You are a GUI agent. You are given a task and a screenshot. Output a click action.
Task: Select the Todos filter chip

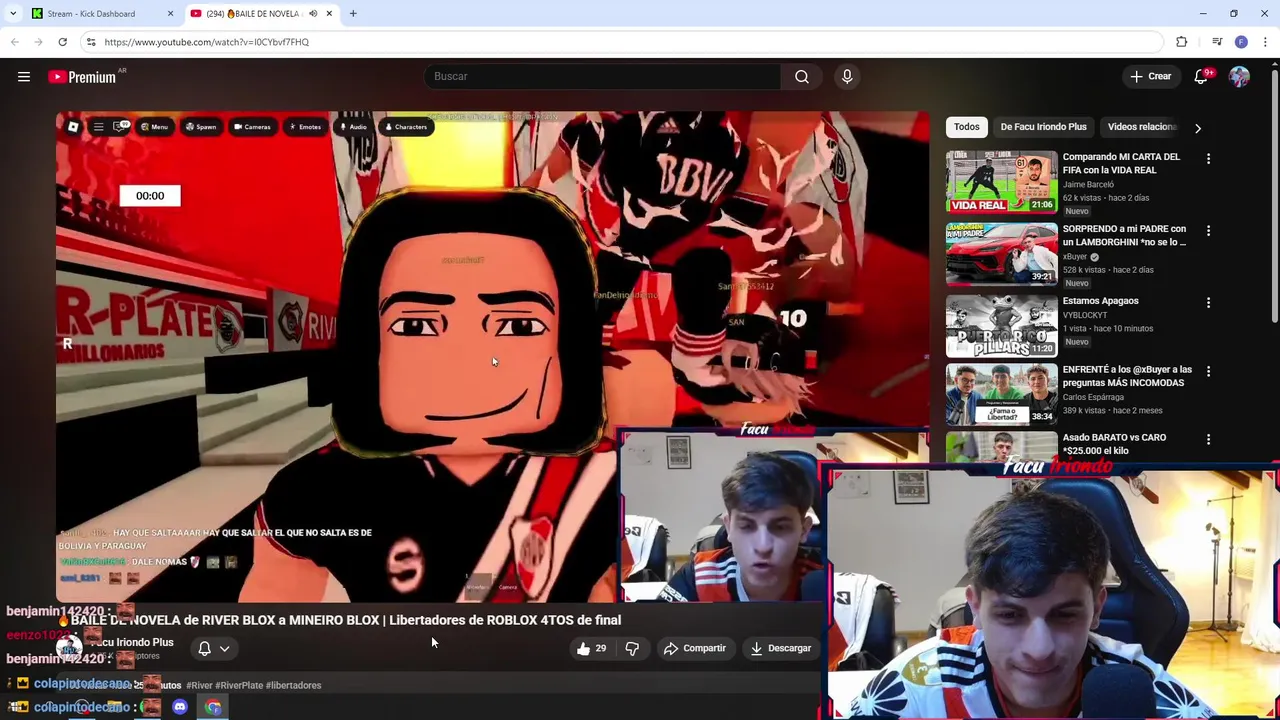point(966,127)
